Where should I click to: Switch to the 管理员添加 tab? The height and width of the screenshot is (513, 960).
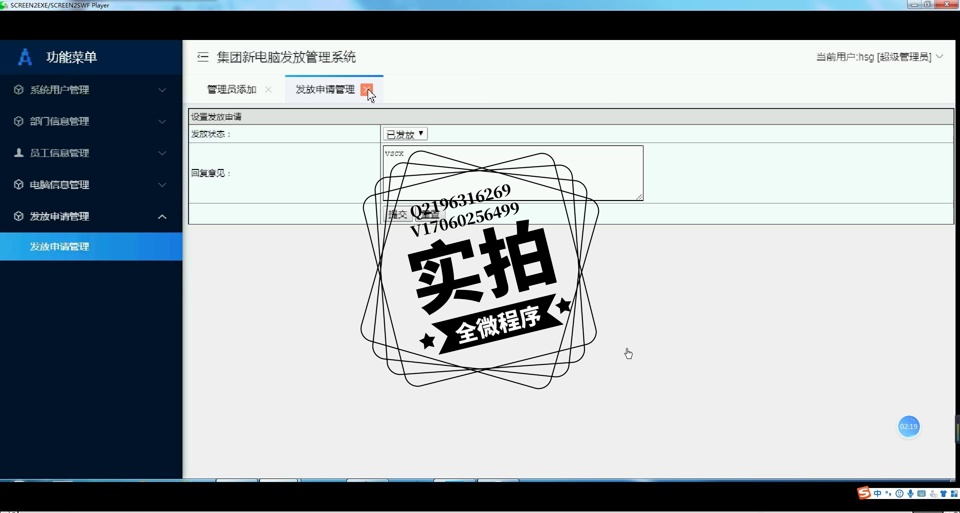pyautogui.click(x=231, y=90)
